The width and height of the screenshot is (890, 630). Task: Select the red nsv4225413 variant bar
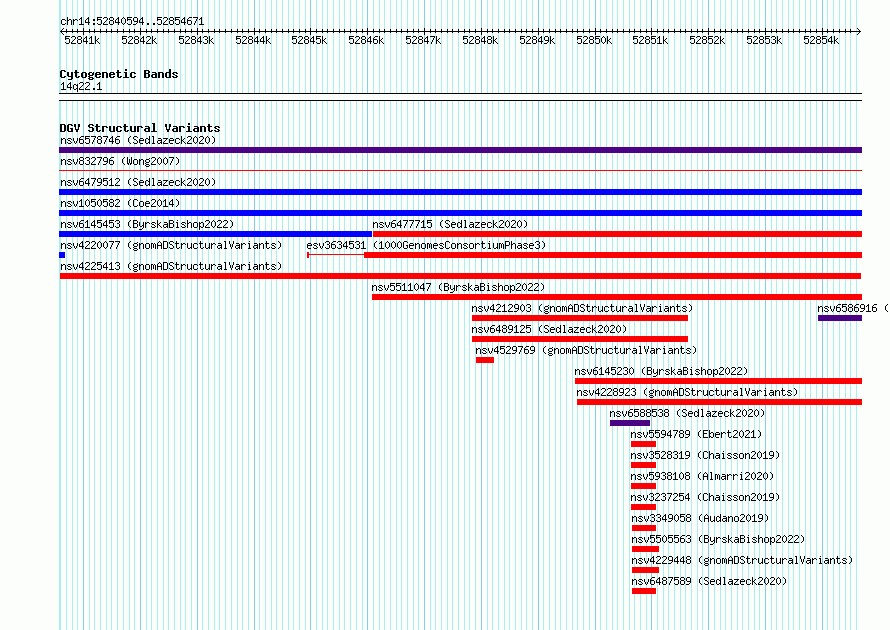tap(460, 276)
